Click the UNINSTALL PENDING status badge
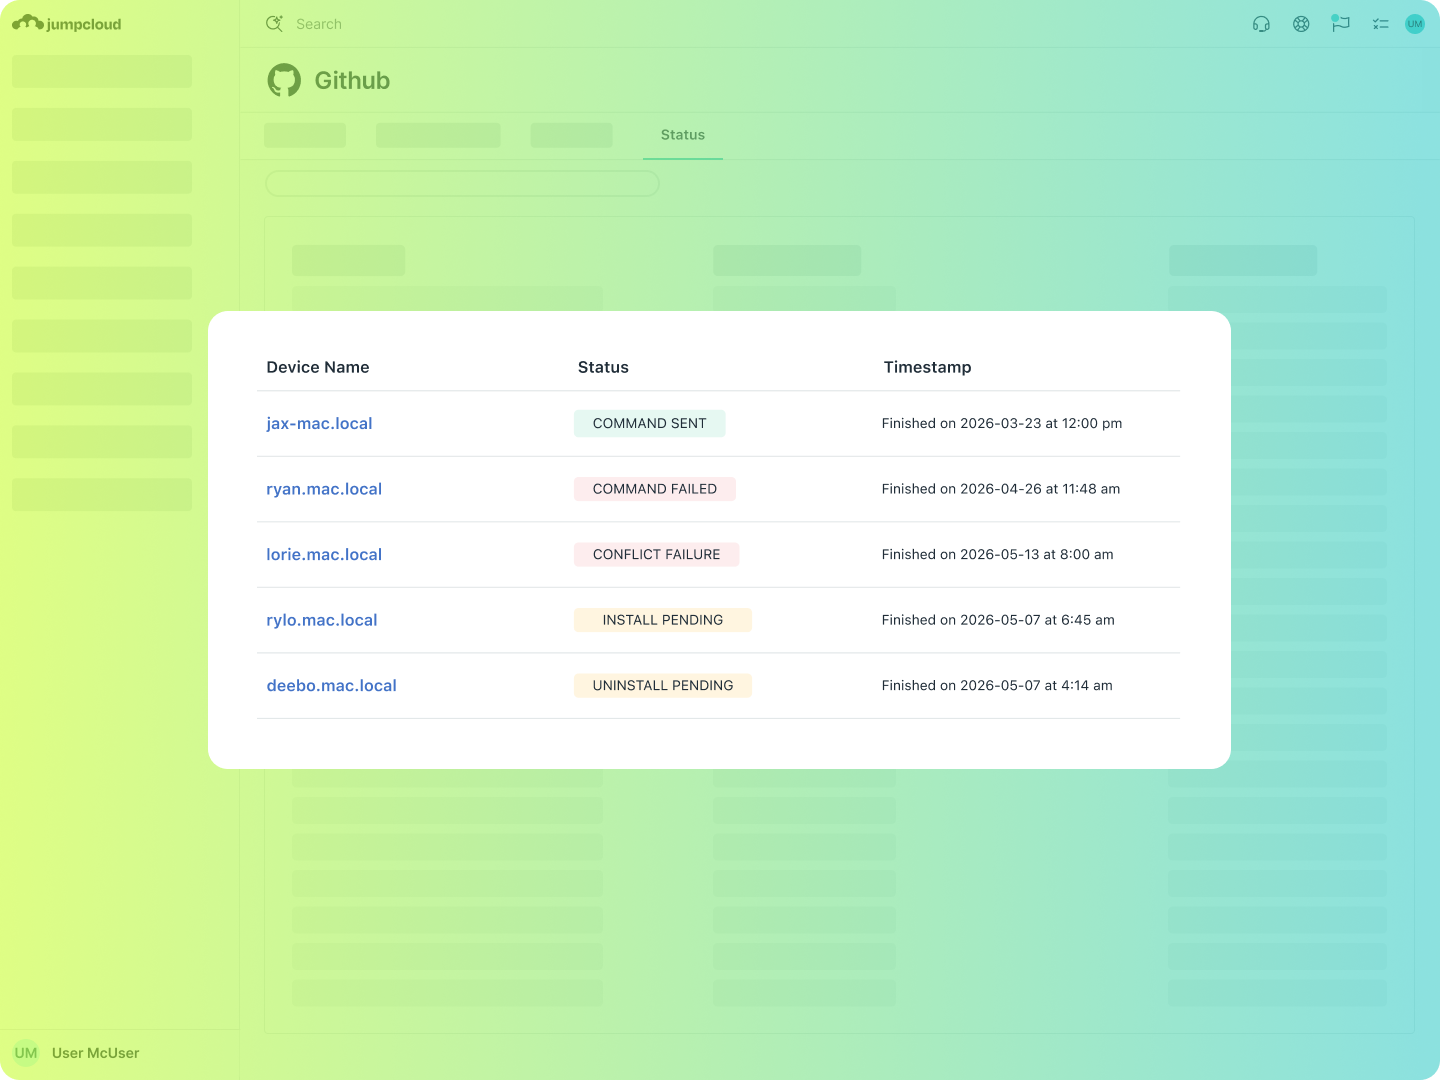 663,685
